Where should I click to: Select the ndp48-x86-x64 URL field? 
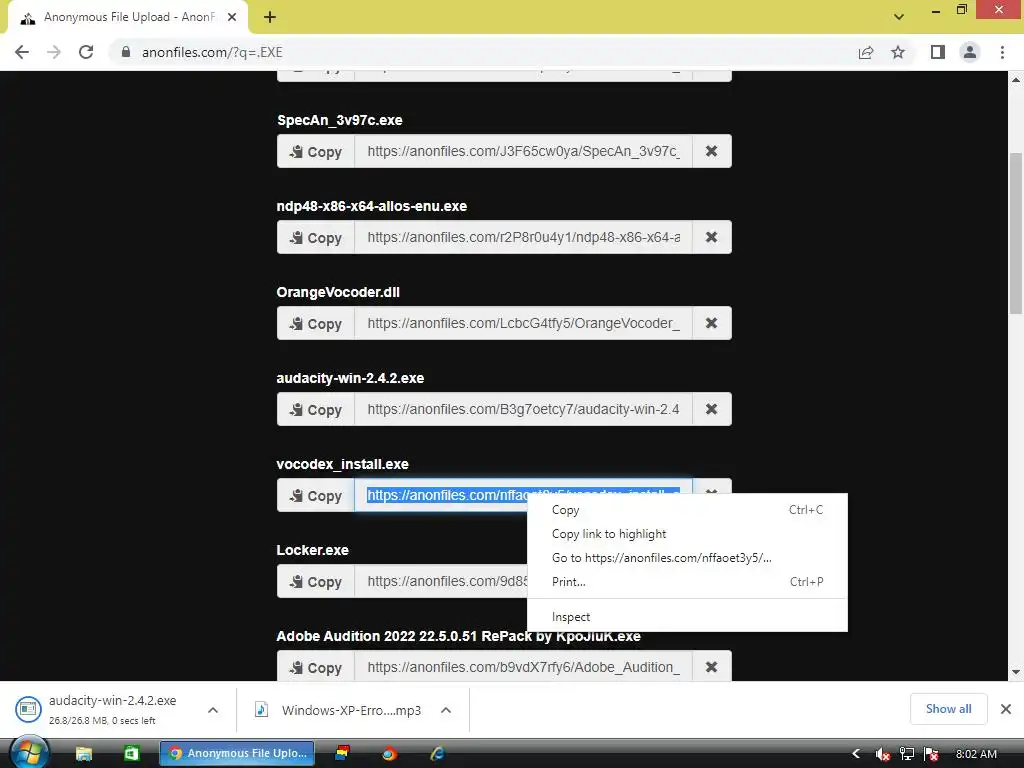coord(523,238)
